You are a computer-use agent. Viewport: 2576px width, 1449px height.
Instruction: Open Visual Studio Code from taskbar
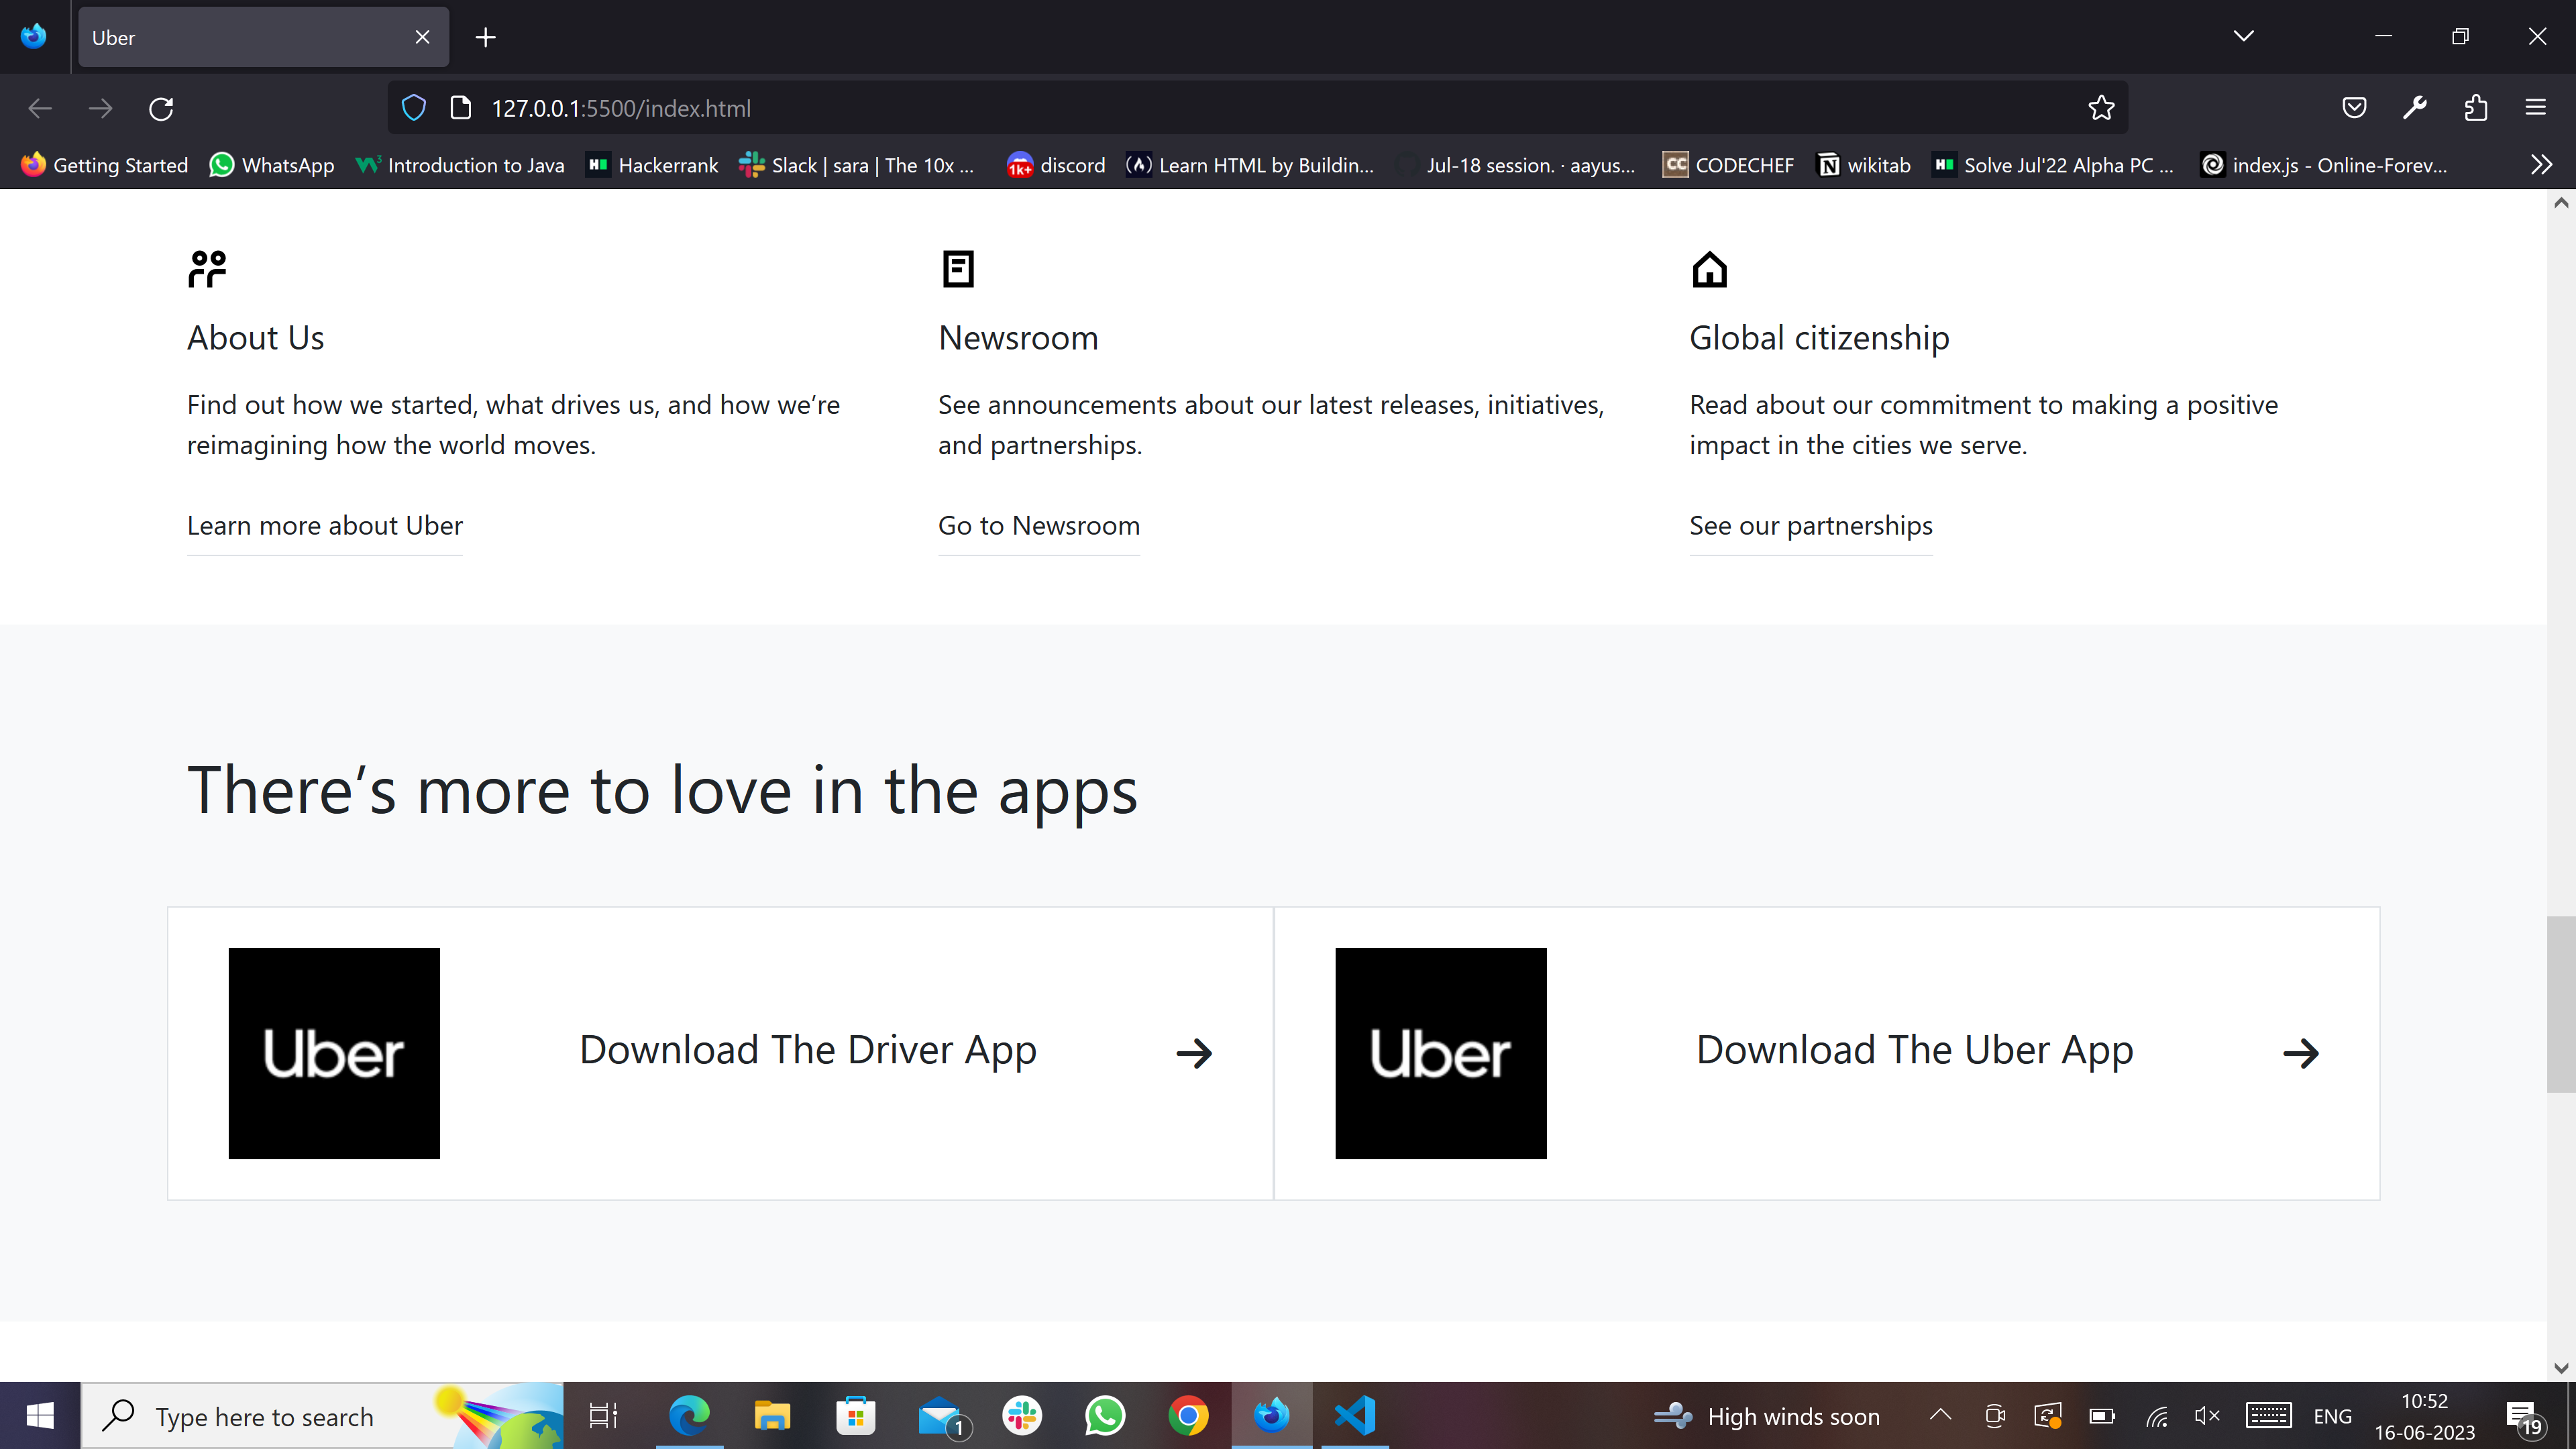(1355, 1416)
